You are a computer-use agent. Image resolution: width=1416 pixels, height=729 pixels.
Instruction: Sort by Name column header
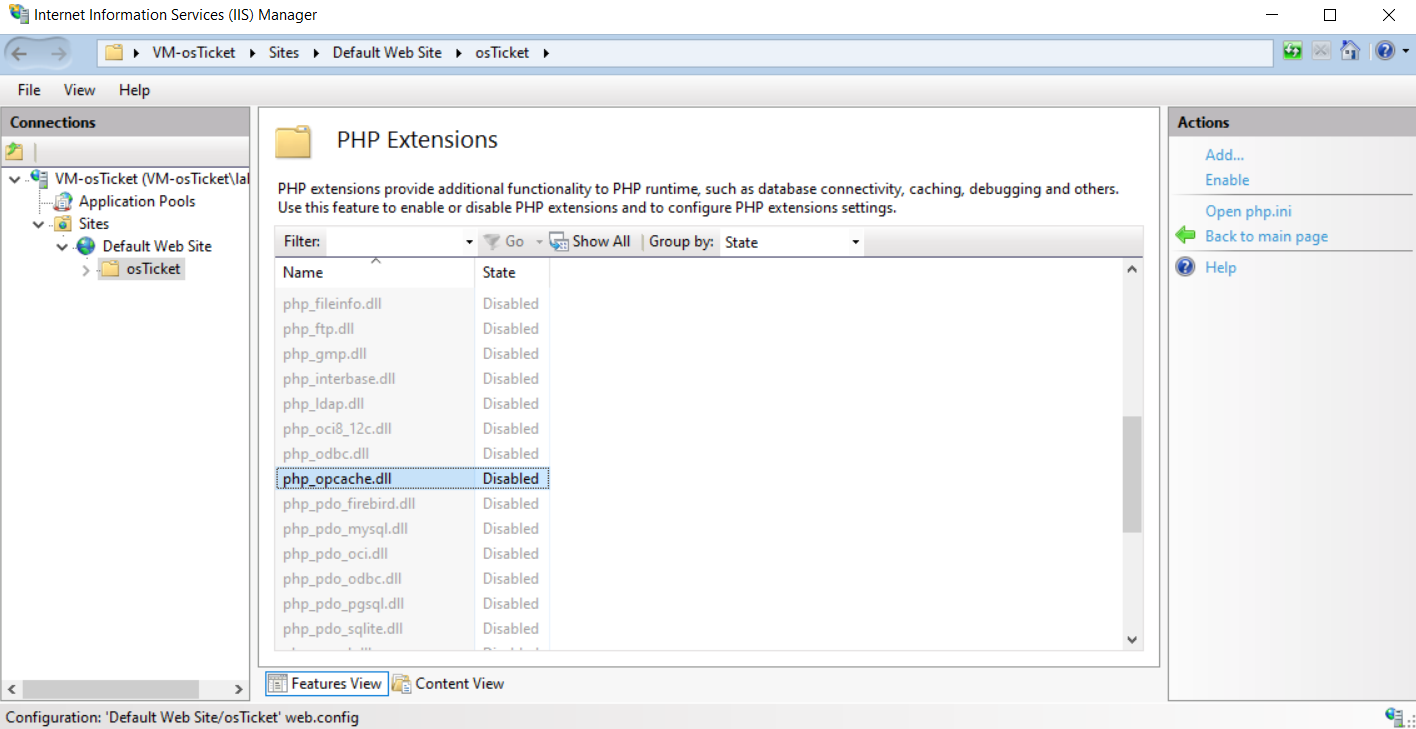point(375,272)
